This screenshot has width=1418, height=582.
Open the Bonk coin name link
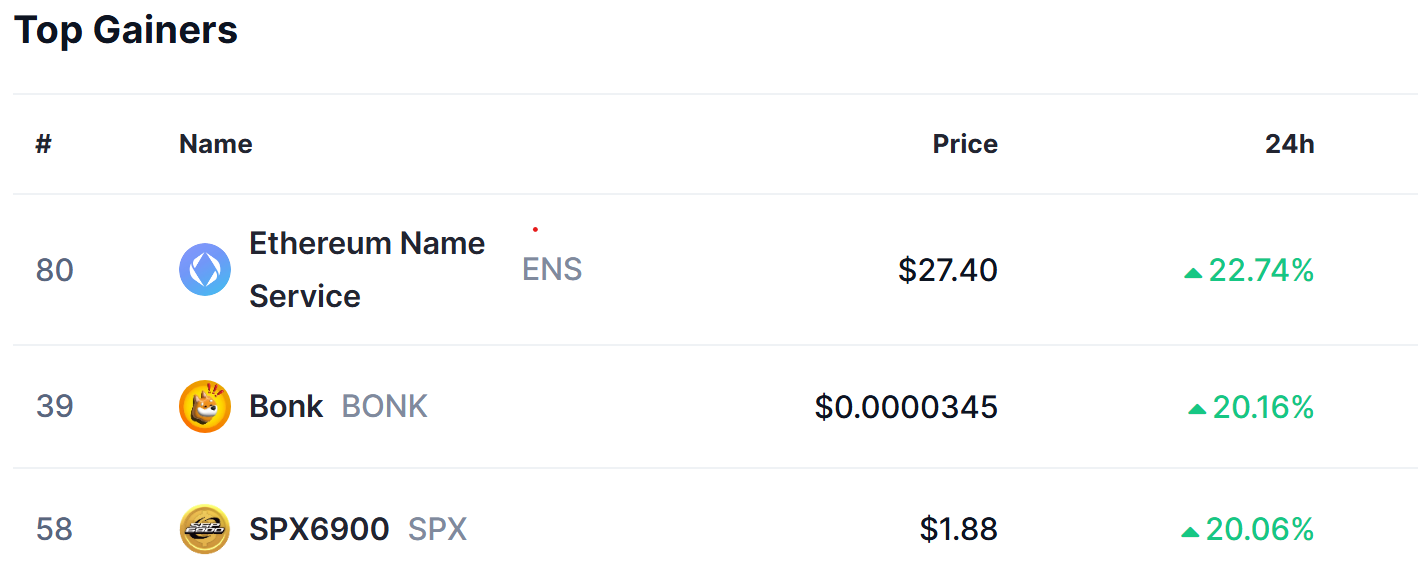pyautogui.click(x=286, y=407)
